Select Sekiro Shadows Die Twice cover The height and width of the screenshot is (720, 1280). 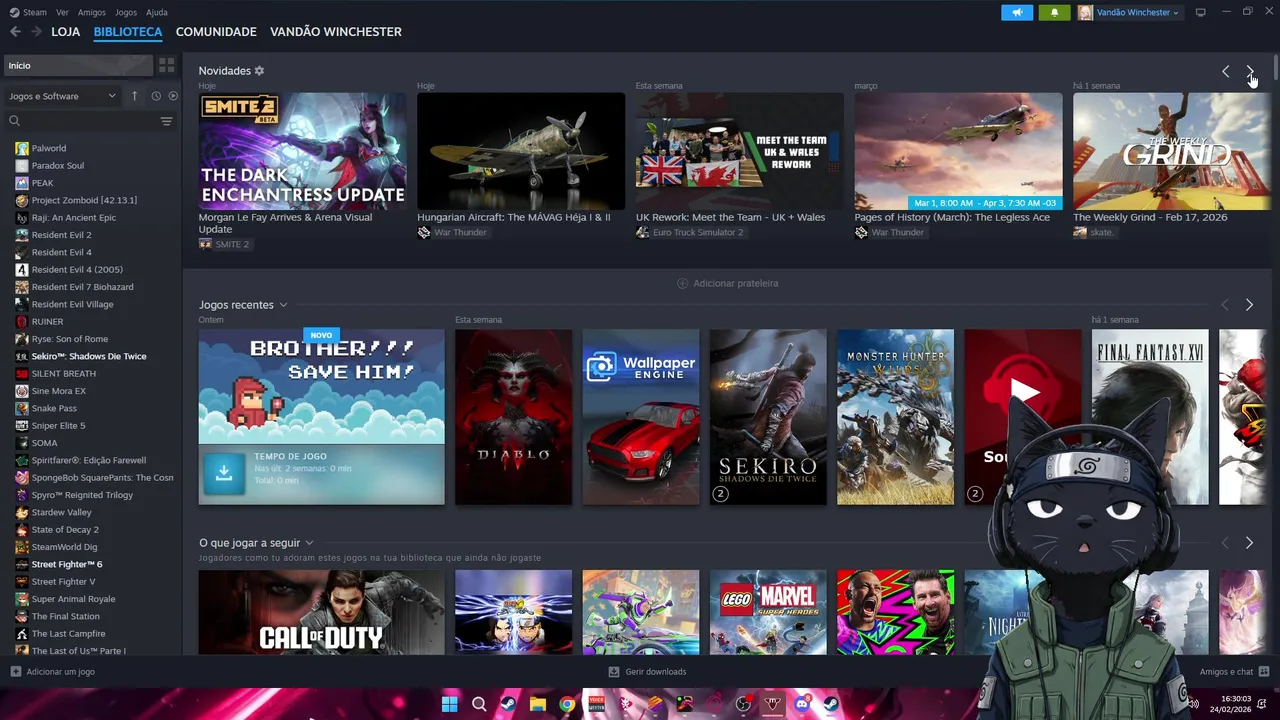coord(768,417)
